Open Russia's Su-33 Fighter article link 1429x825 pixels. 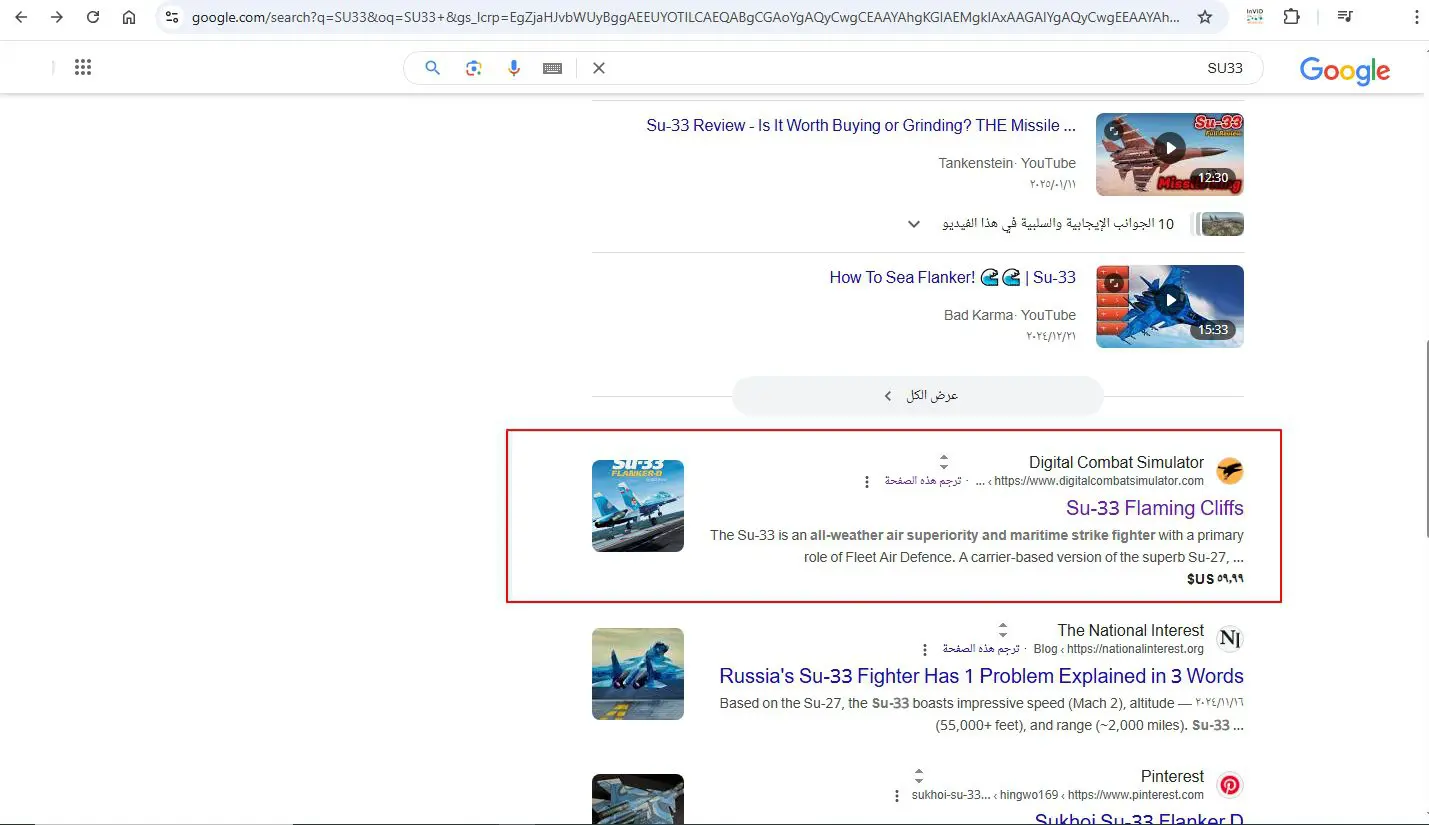981,676
